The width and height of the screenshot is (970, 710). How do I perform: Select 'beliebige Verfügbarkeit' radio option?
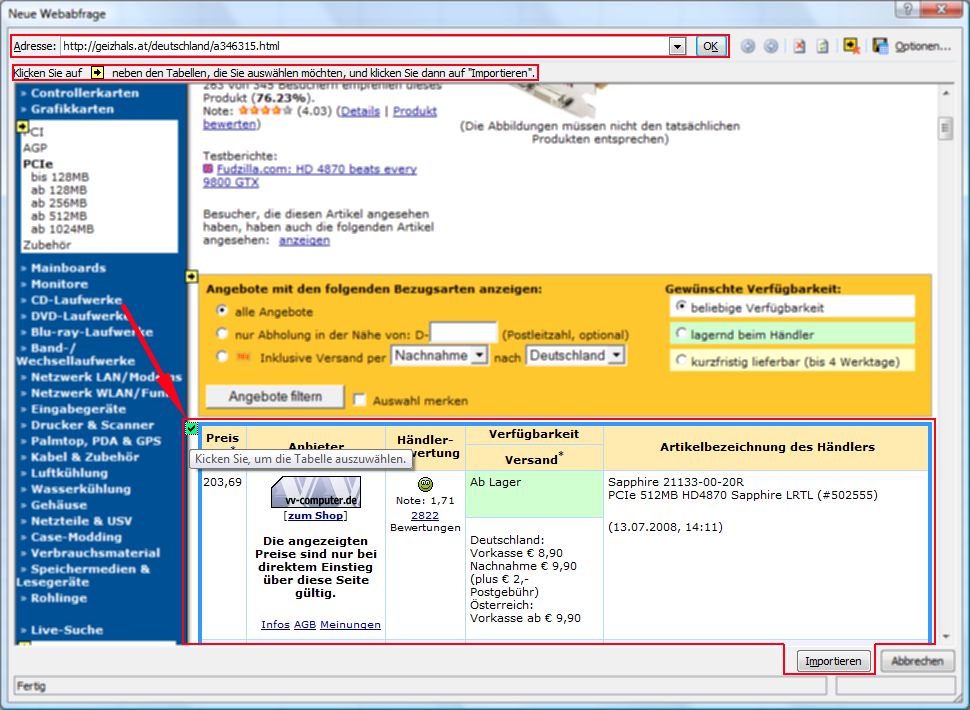tap(680, 306)
